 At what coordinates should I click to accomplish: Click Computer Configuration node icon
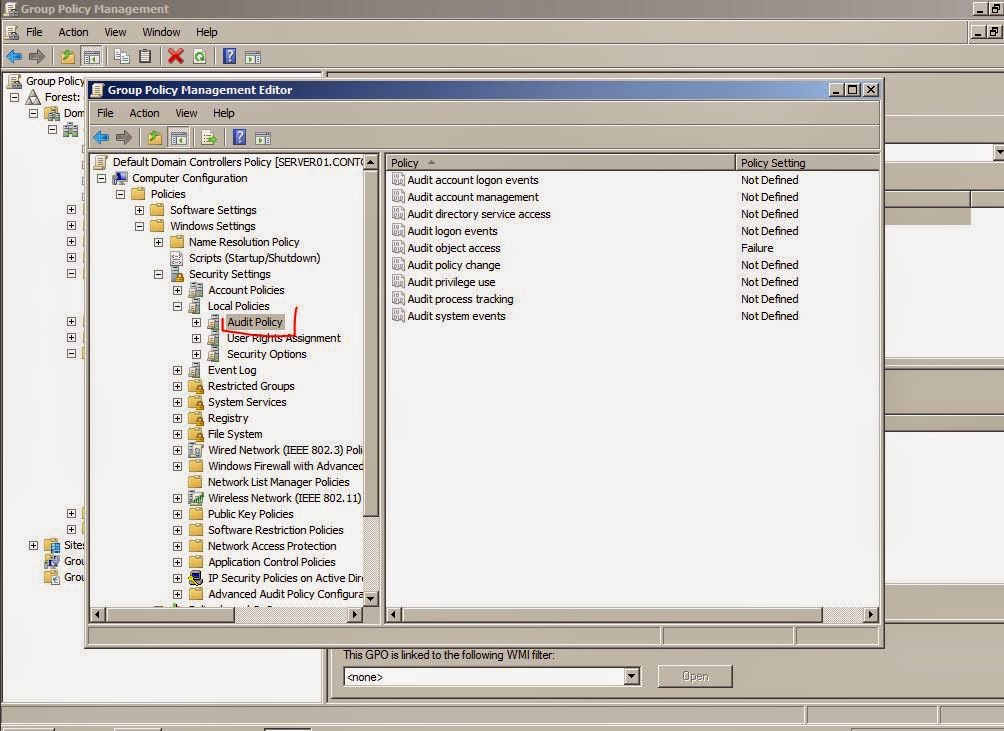pyautogui.click(x=120, y=178)
